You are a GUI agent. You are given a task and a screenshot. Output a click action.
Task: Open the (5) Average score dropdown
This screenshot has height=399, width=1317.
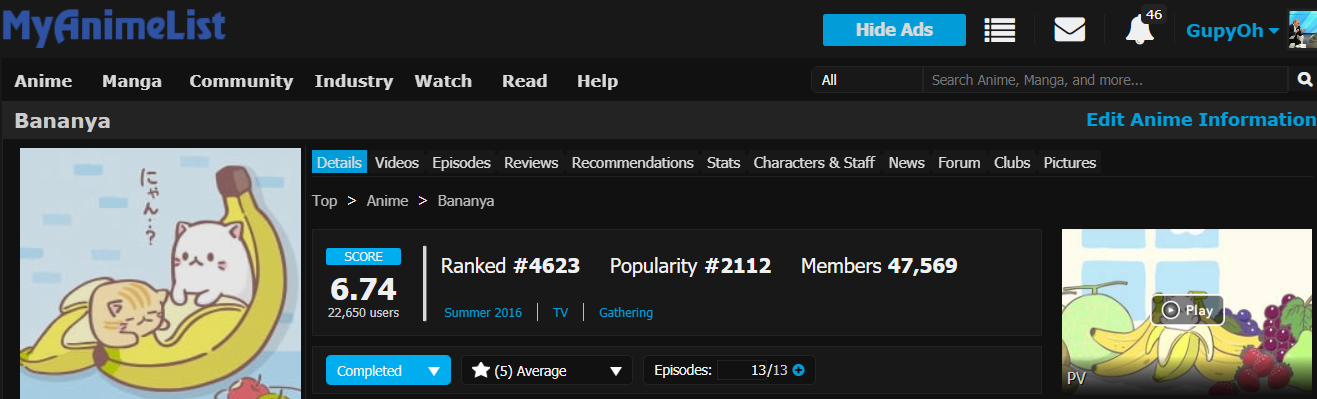point(547,371)
